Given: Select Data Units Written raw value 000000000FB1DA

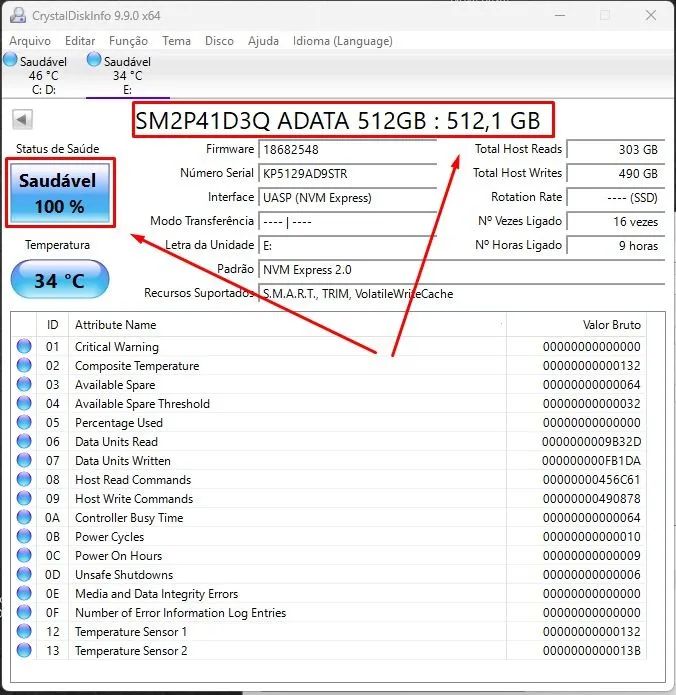Looking at the screenshot, I should (591, 461).
